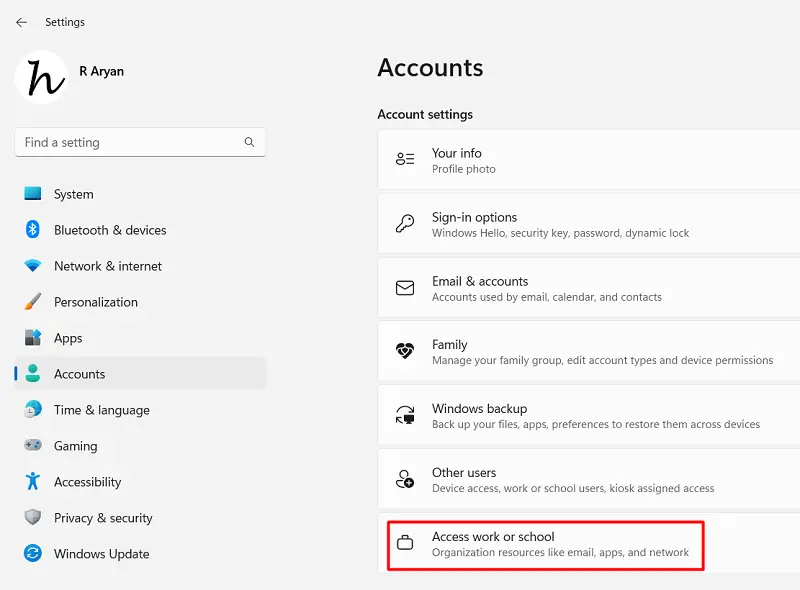Click the Privacy & security shield icon

pos(33,518)
